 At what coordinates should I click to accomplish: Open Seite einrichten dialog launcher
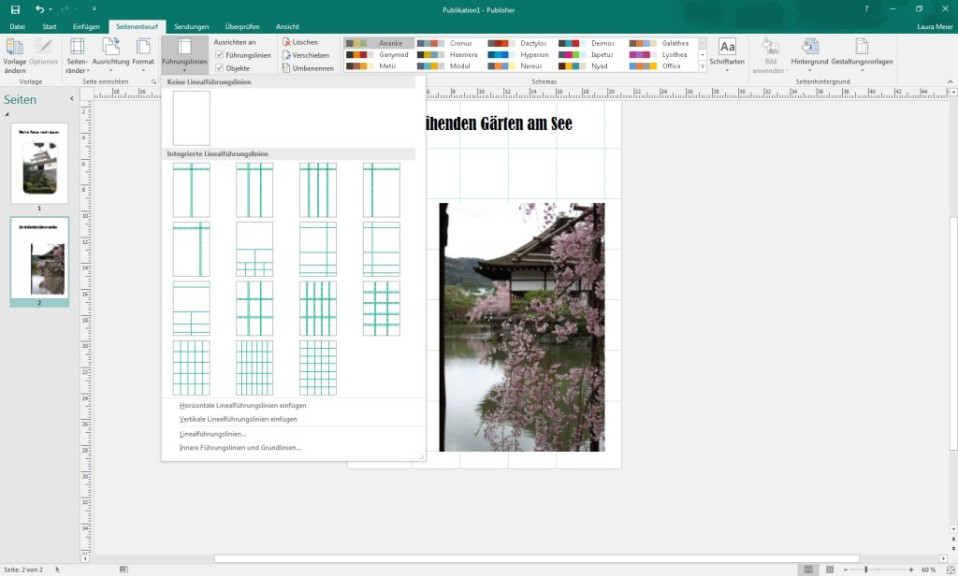pos(153,81)
